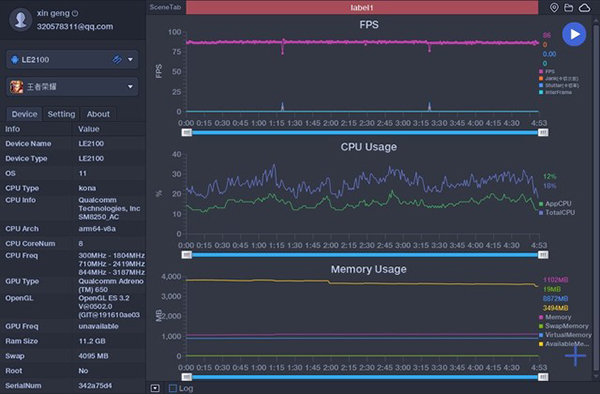This screenshot has width=600, height=394.
Task: Select the CPU Type kona value
Action: (87, 188)
